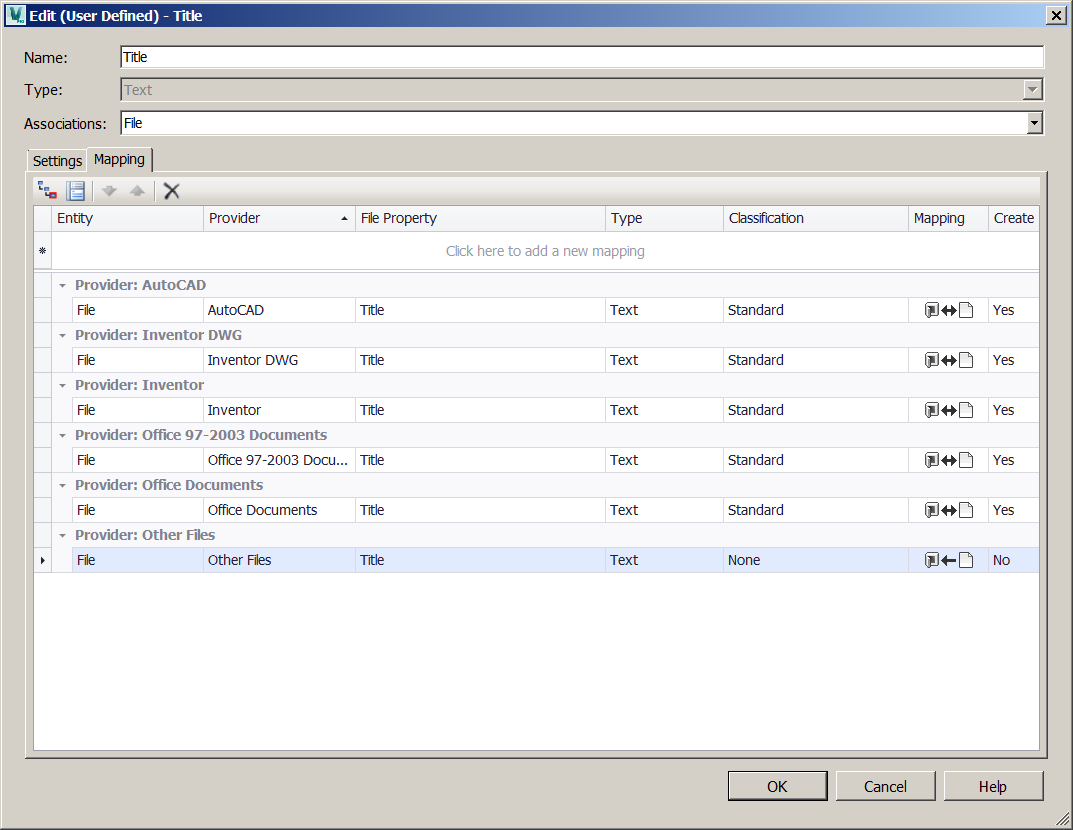Click here to add a new mapping
Image resolution: width=1073 pixels, height=830 pixels.
545,251
